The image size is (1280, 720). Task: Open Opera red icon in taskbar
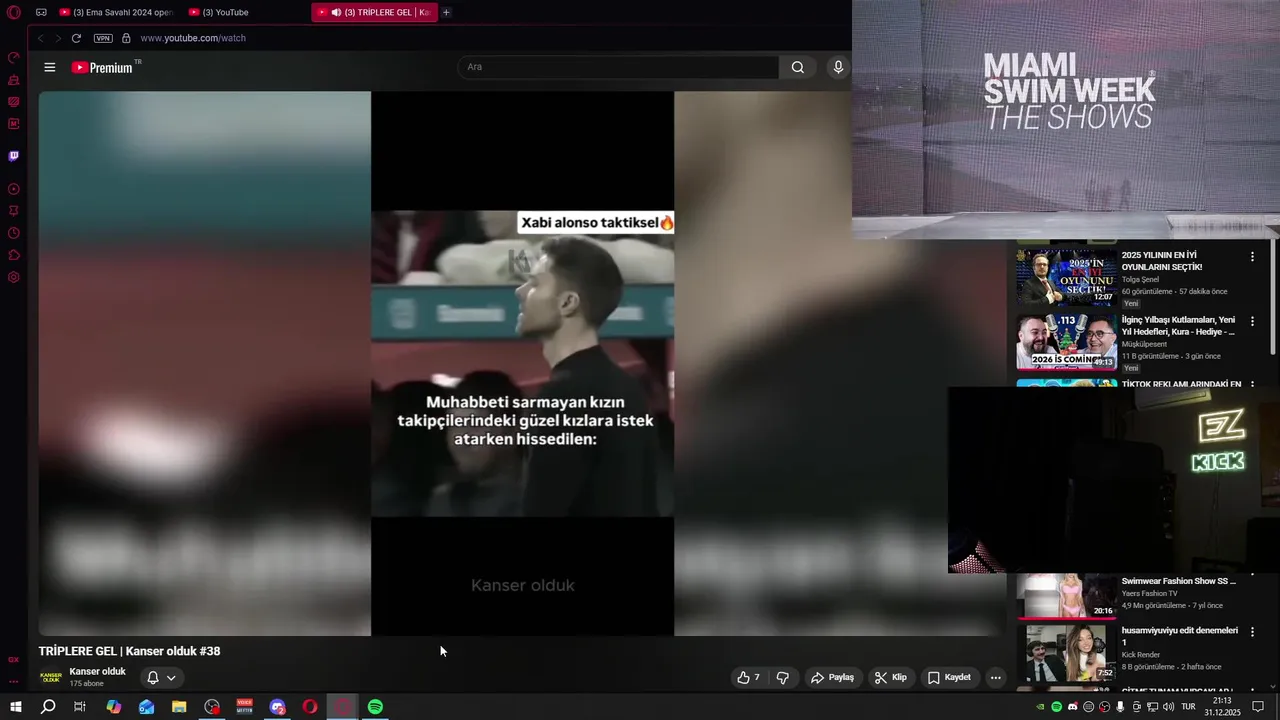click(x=310, y=707)
